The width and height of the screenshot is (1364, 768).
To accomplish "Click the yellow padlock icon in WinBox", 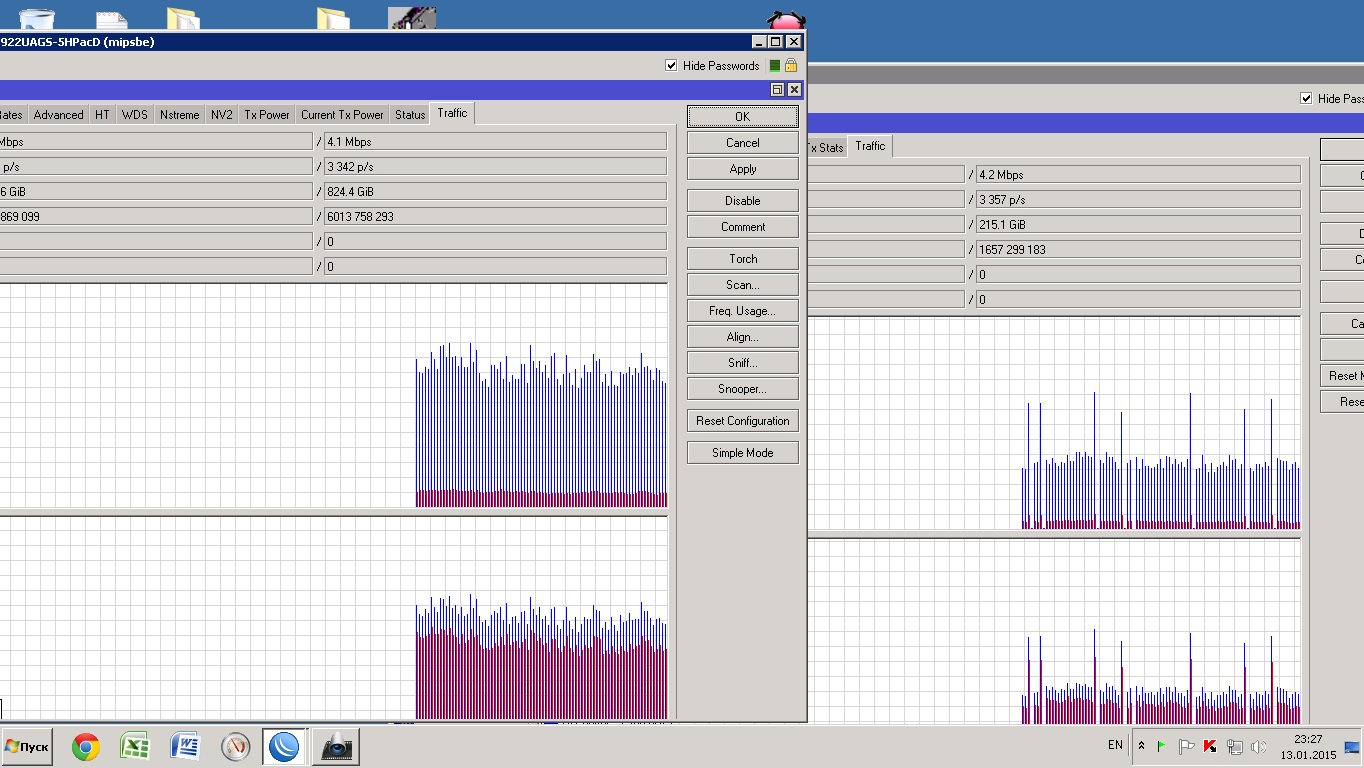I will pos(791,66).
